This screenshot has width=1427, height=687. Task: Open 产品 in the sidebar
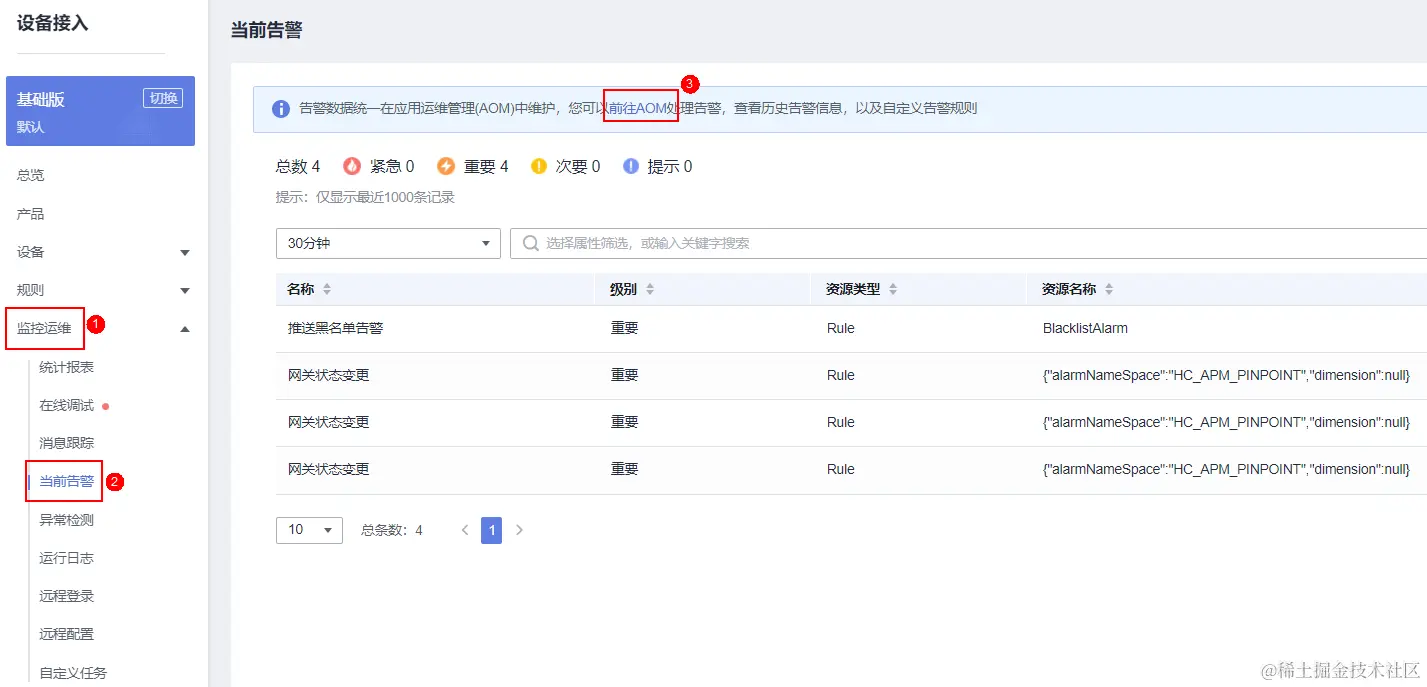[x=31, y=214]
